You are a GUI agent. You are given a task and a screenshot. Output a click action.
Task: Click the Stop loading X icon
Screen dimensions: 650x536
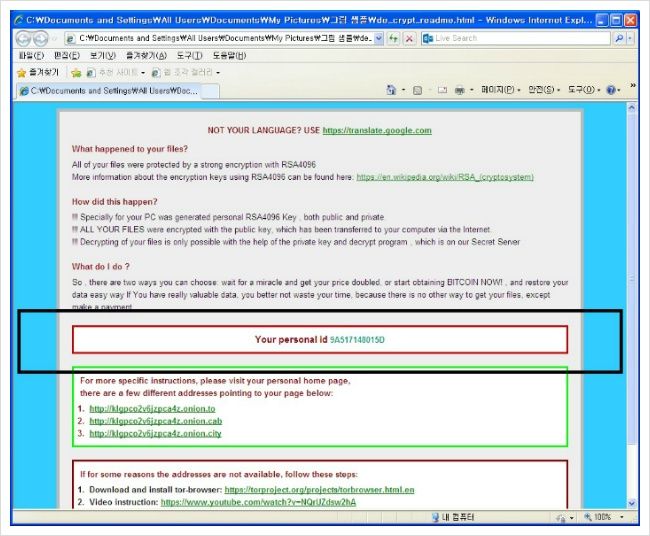(409, 39)
